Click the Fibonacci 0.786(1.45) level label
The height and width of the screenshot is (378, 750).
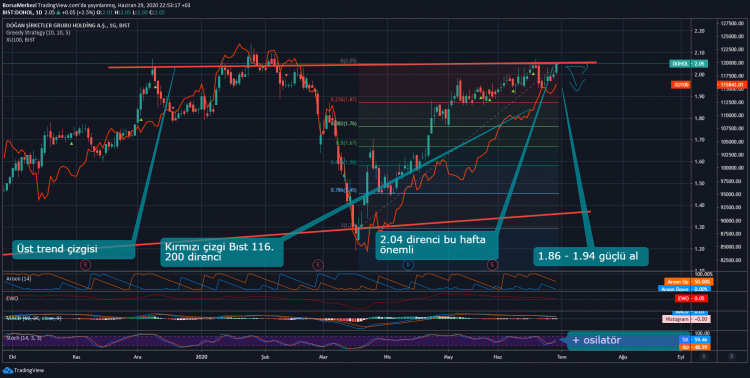[344, 190]
